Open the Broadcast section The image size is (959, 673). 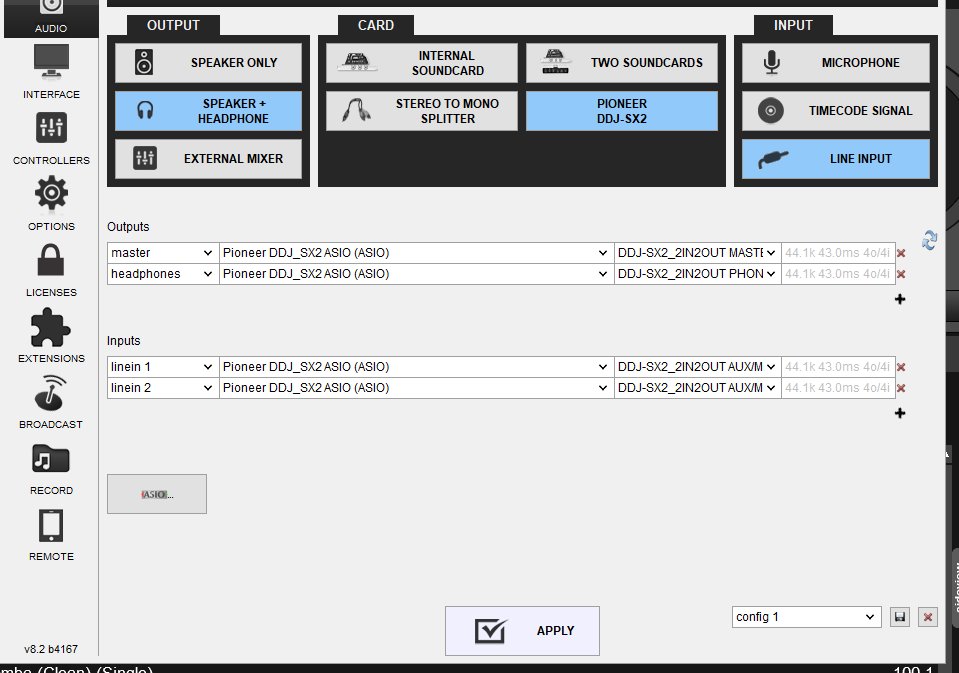(51, 402)
